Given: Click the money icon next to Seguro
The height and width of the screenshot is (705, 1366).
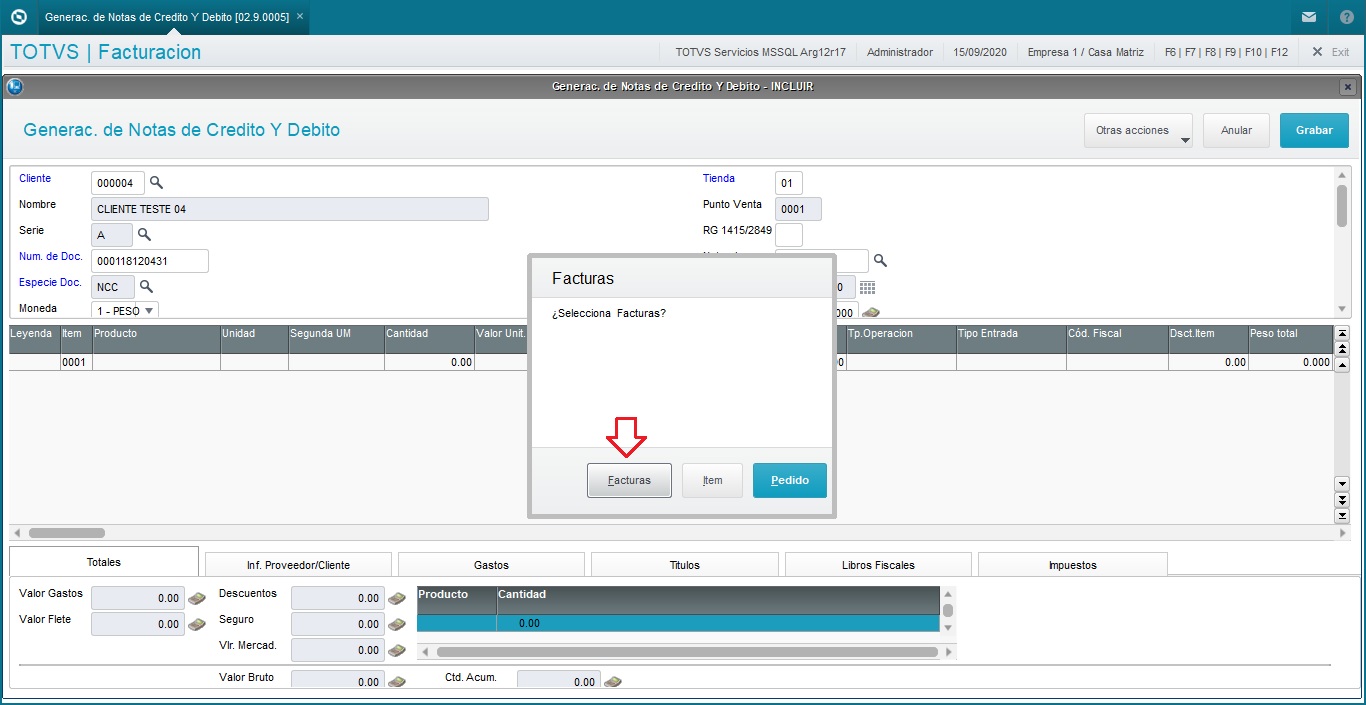Looking at the screenshot, I should click(397, 624).
